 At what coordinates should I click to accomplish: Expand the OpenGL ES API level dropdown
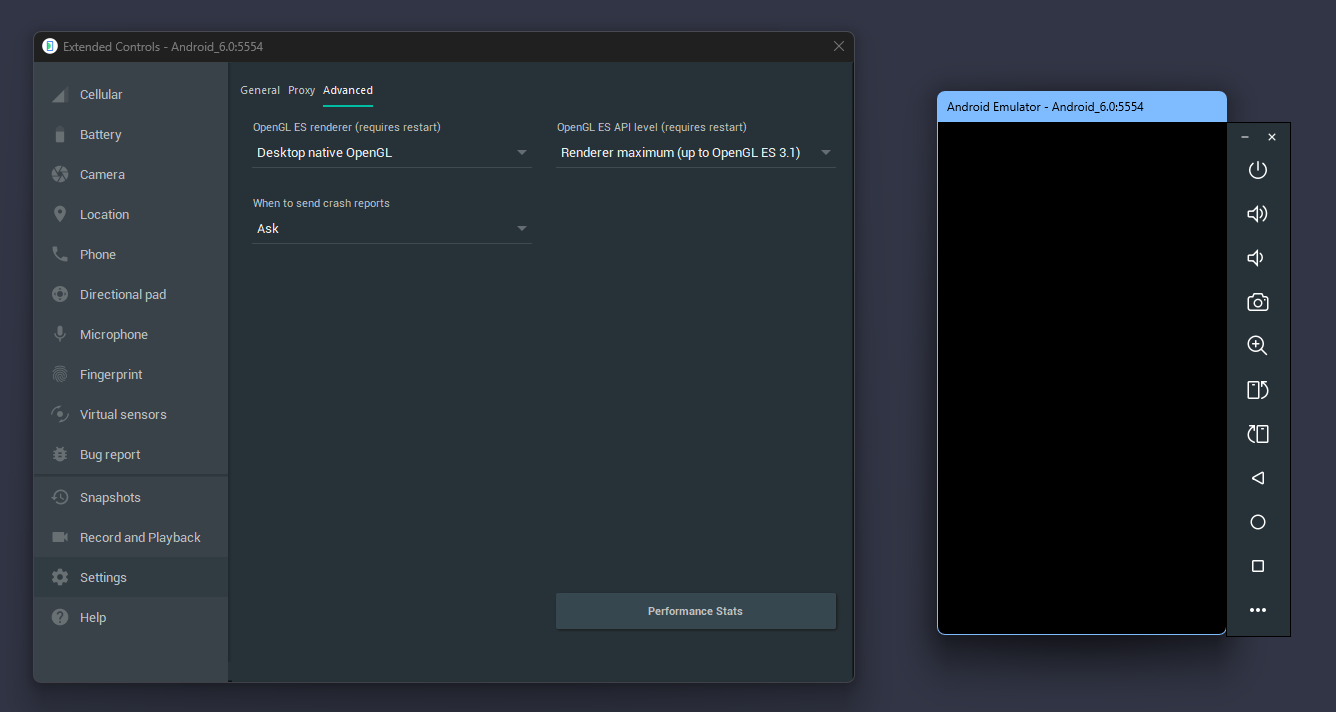click(x=695, y=153)
